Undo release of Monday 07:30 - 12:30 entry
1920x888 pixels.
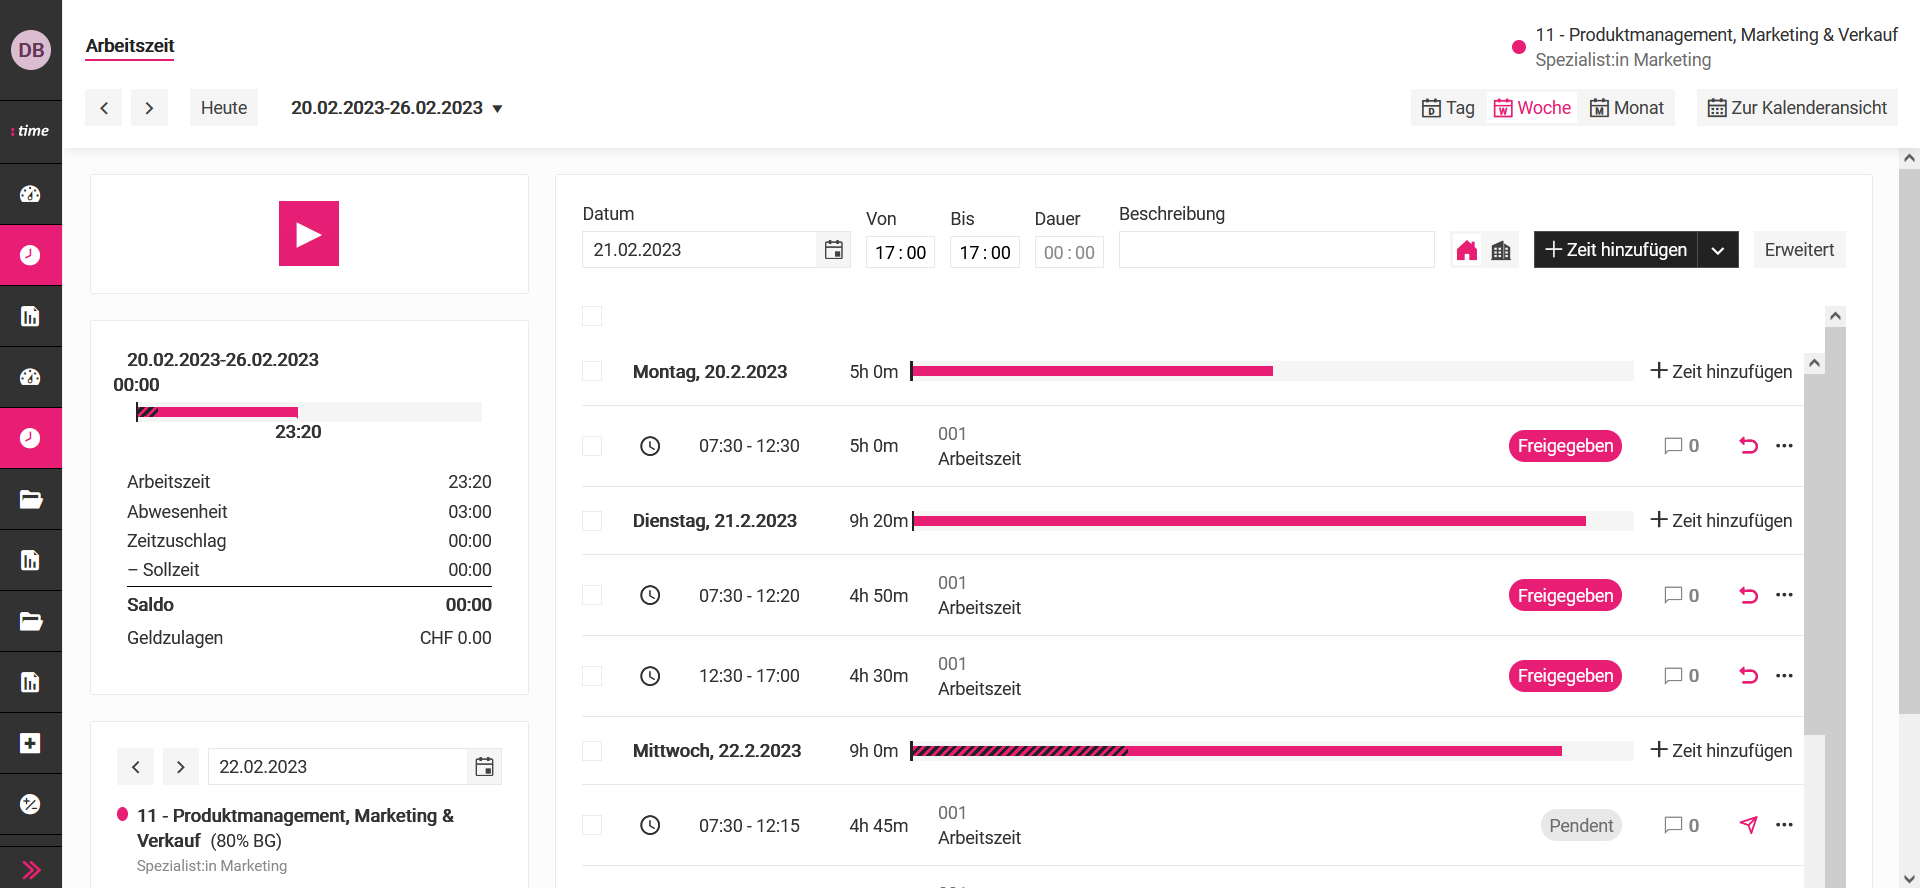point(1748,446)
